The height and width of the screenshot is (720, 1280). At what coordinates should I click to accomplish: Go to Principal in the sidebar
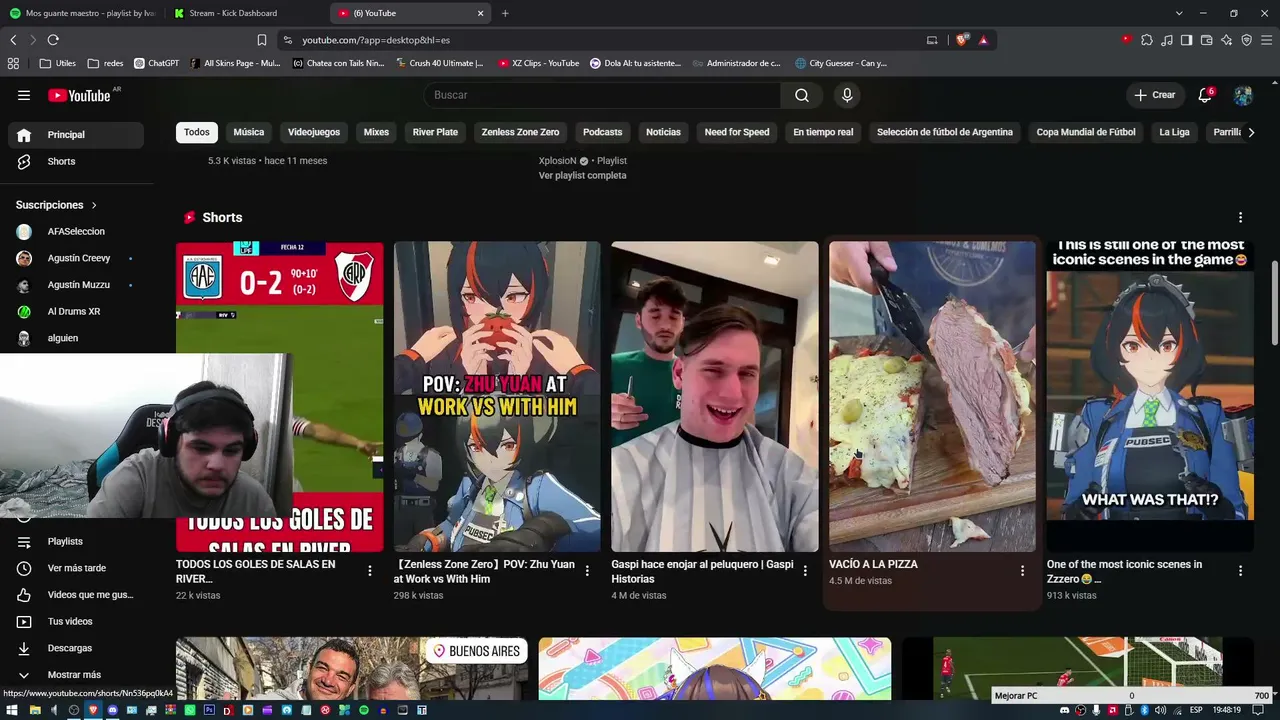[76, 135]
